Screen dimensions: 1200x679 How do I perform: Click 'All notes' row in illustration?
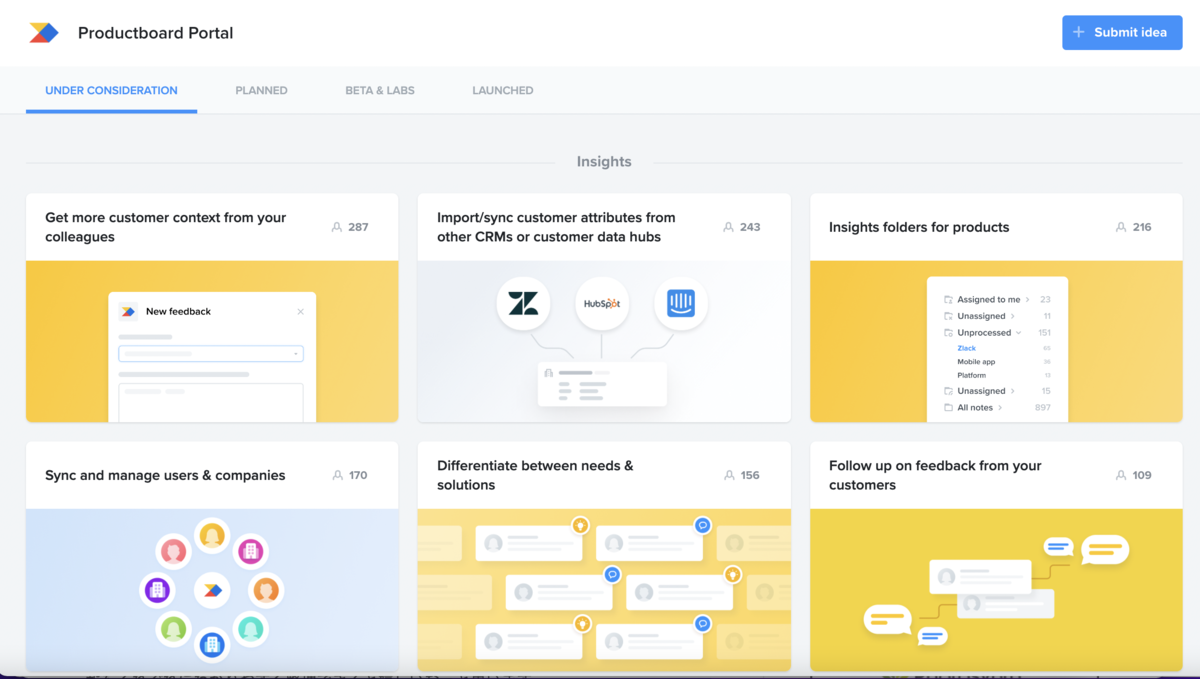pos(997,408)
